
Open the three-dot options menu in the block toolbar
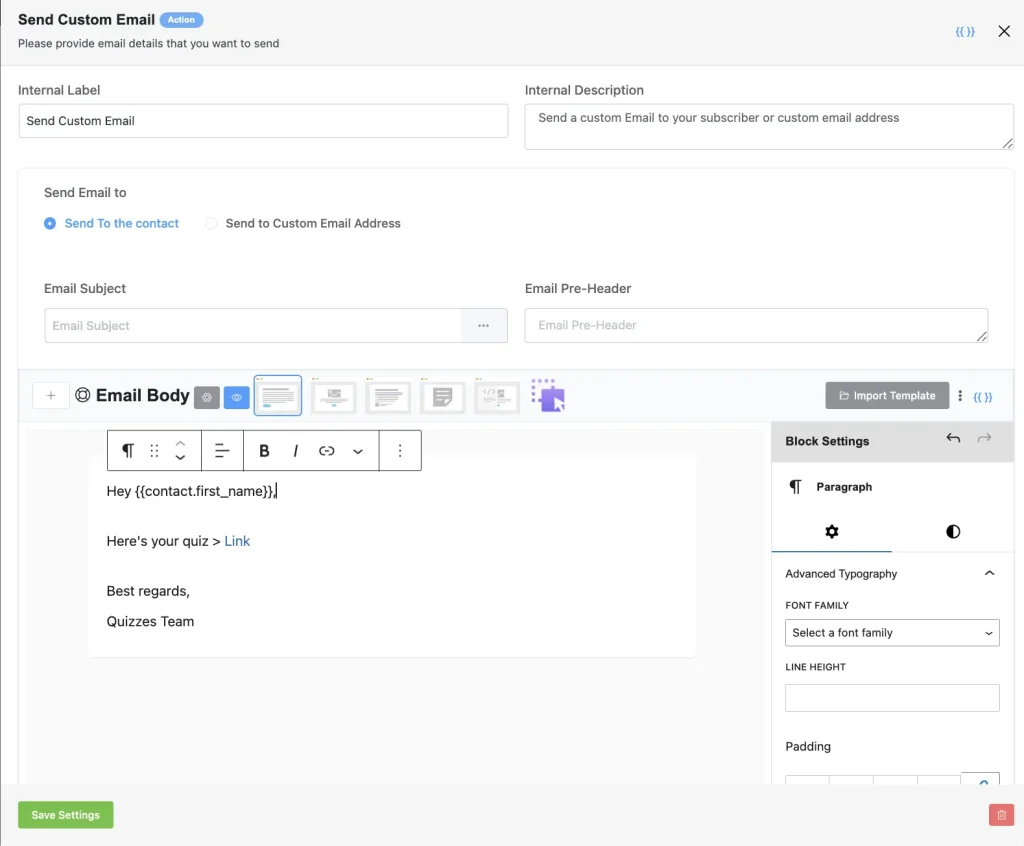400,450
